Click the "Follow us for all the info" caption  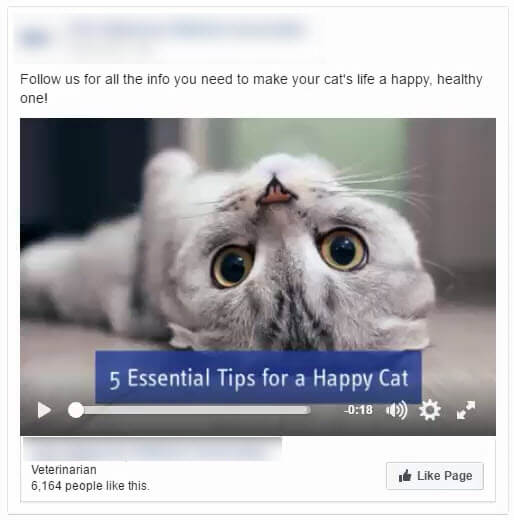[251, 88]
